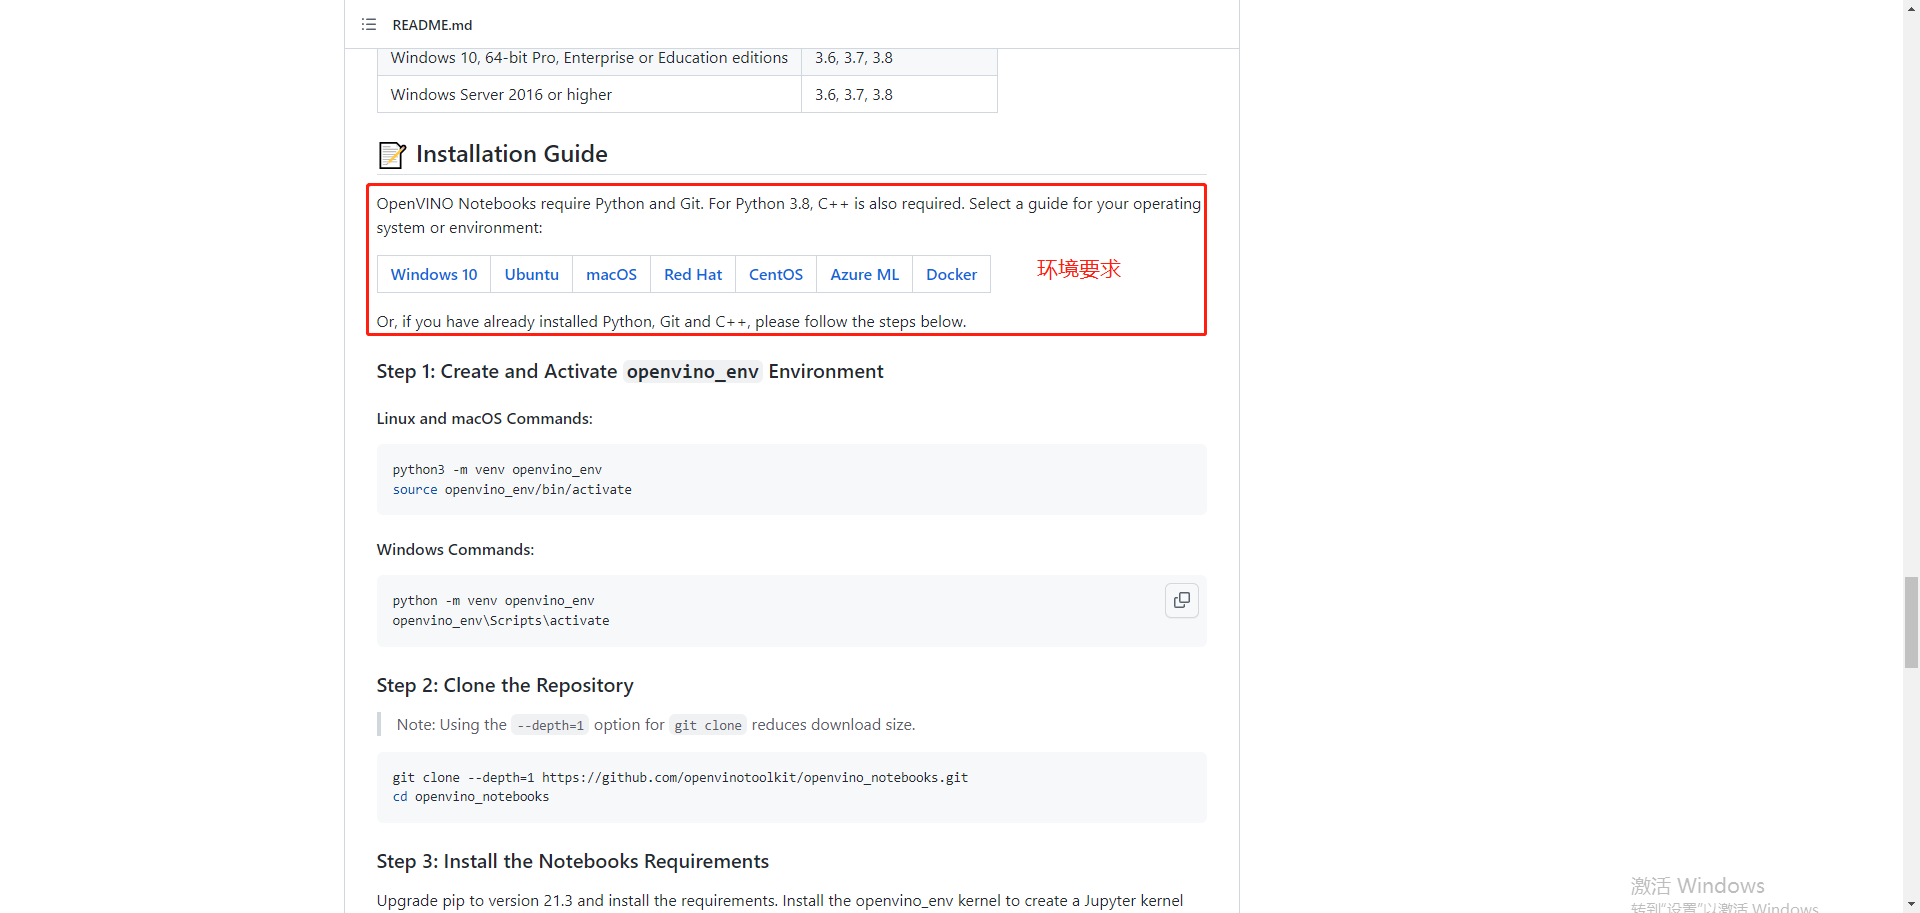The width and height of the screenshot is (1920, 913).
Task: Click the 'source openvino_env/bin/activate' line
Action: coord(512,489)
